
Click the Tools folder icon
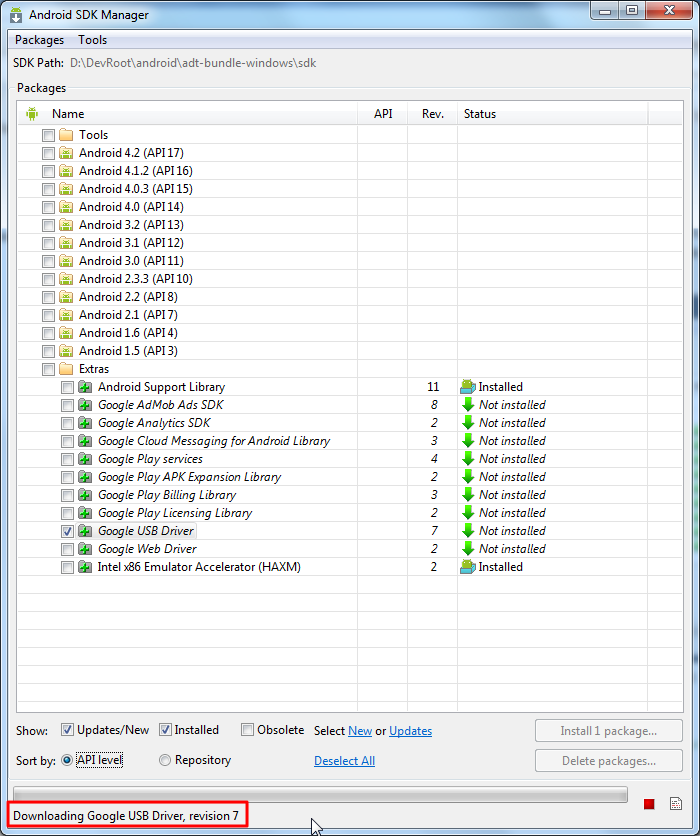pos(66,134)
